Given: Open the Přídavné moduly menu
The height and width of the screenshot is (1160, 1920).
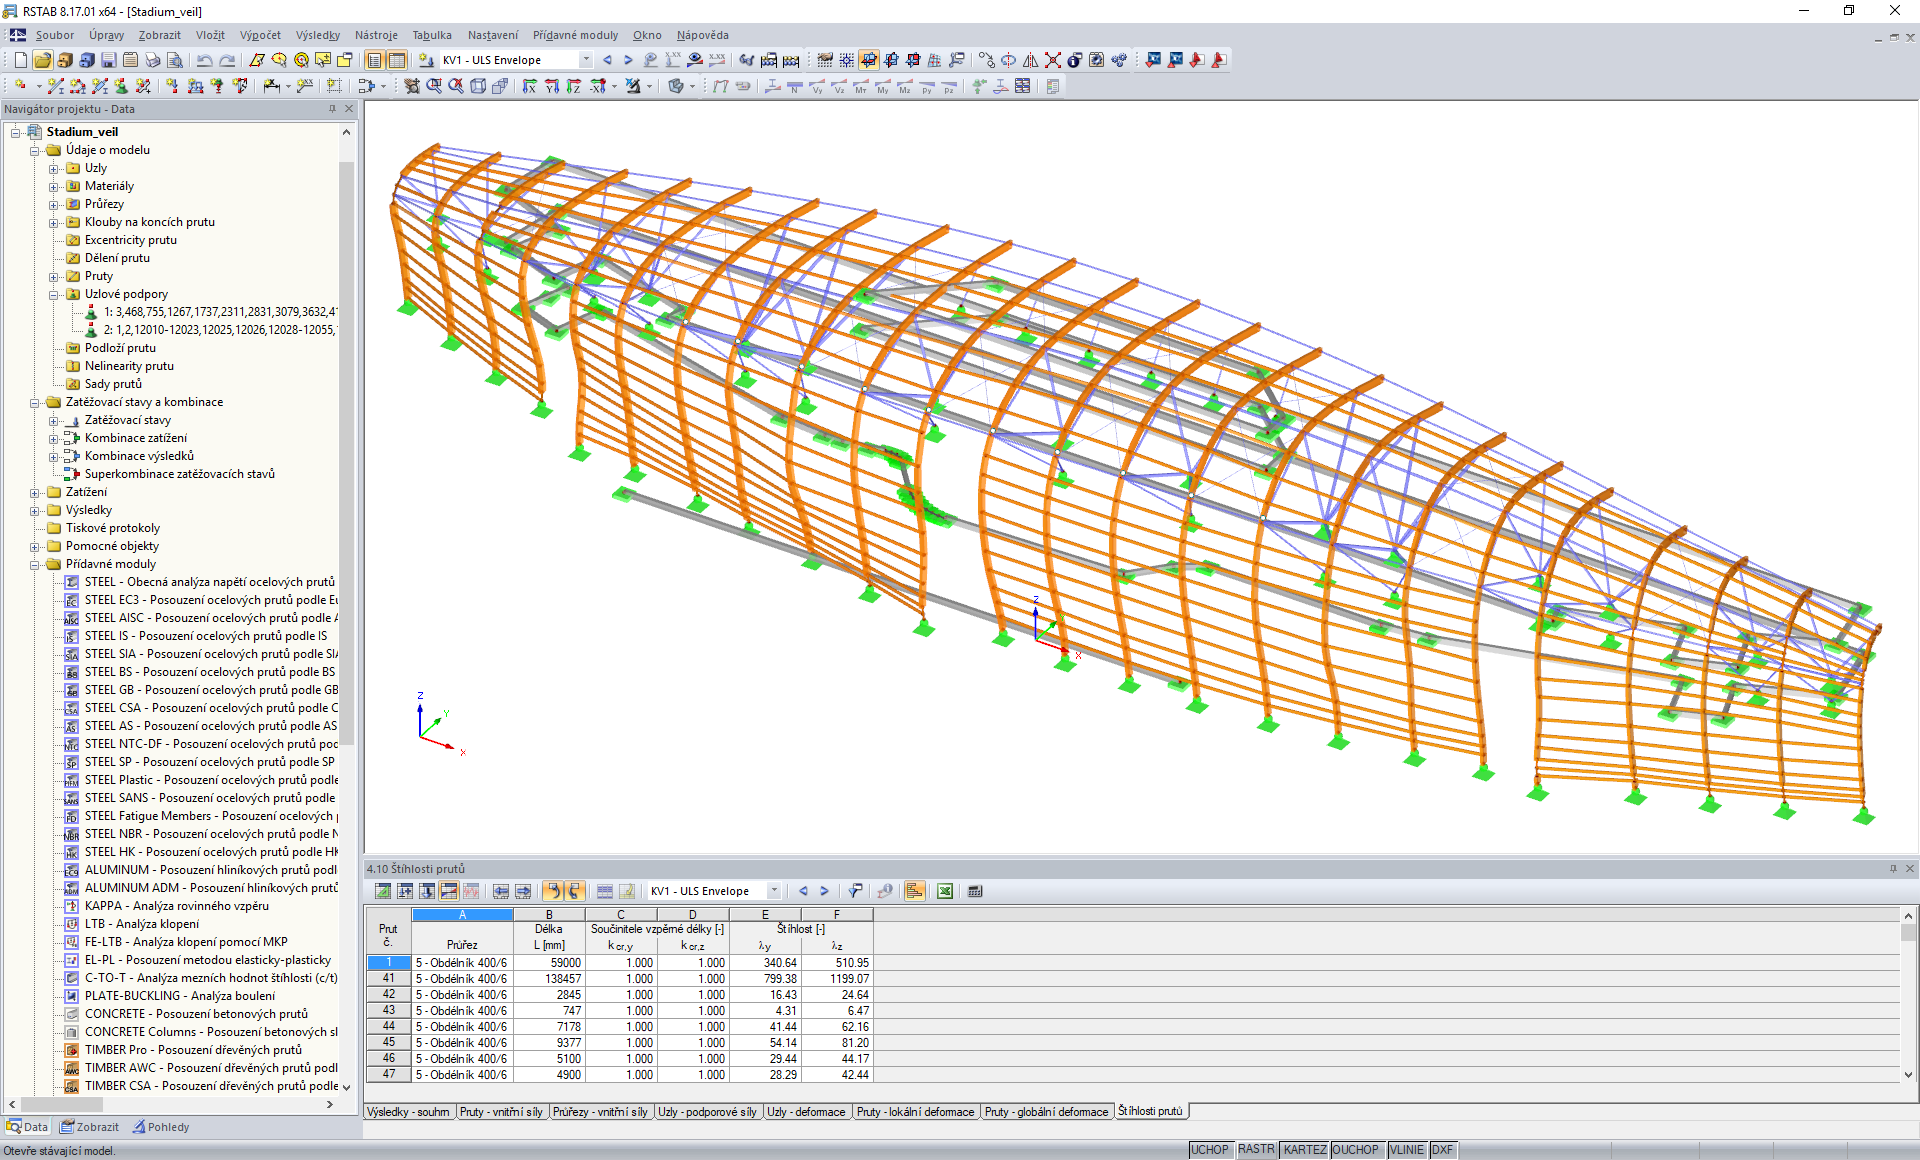Looking at the screenshot, I should point(575,35).
